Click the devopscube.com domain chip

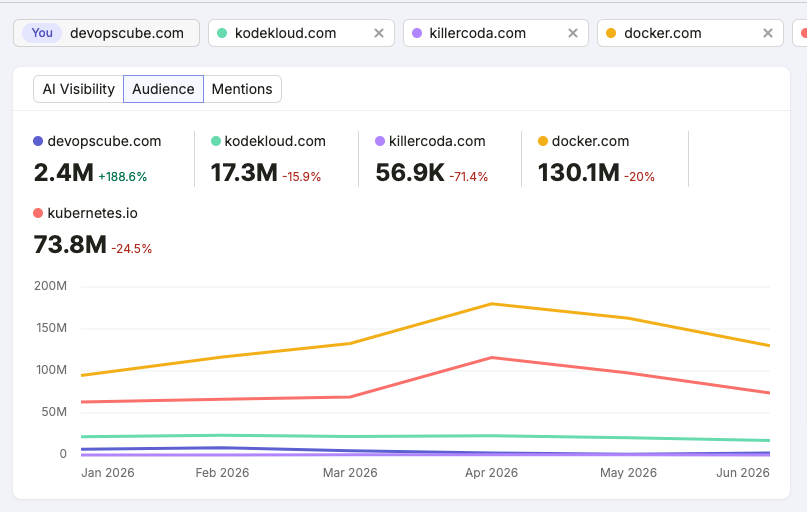click(106, 33)
